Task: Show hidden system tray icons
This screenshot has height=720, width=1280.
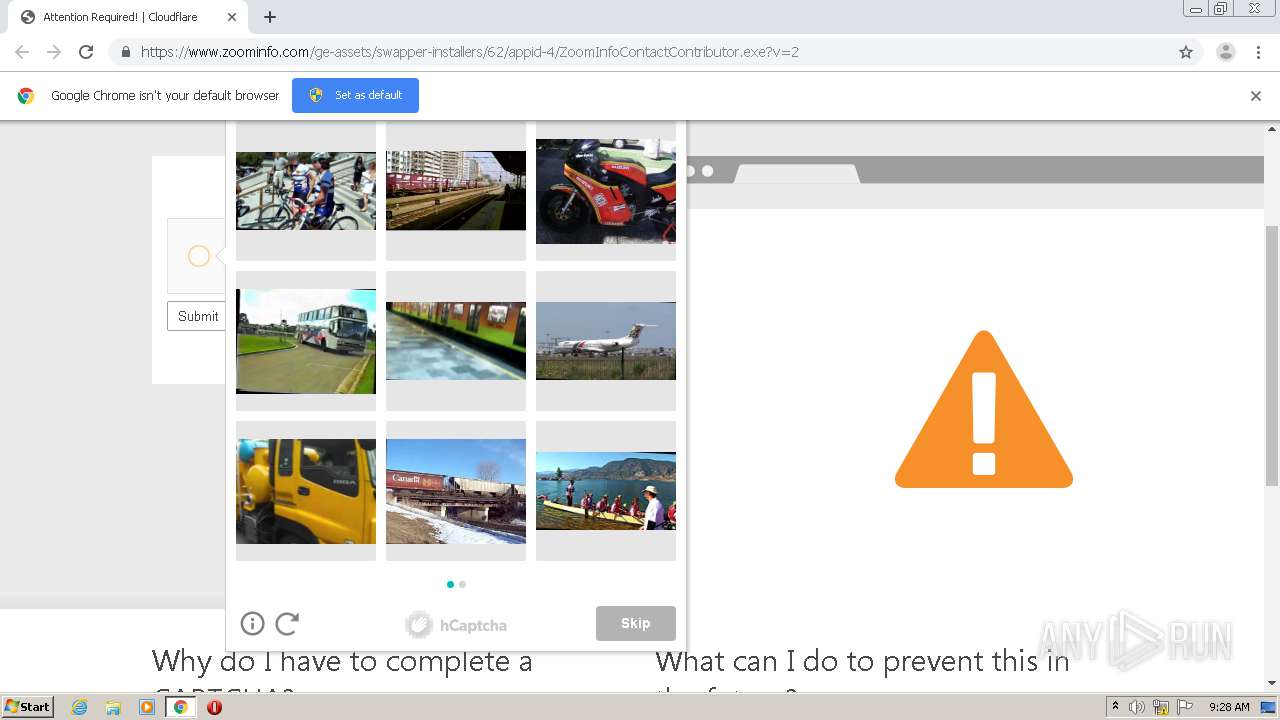Action: click(1115, 707)
